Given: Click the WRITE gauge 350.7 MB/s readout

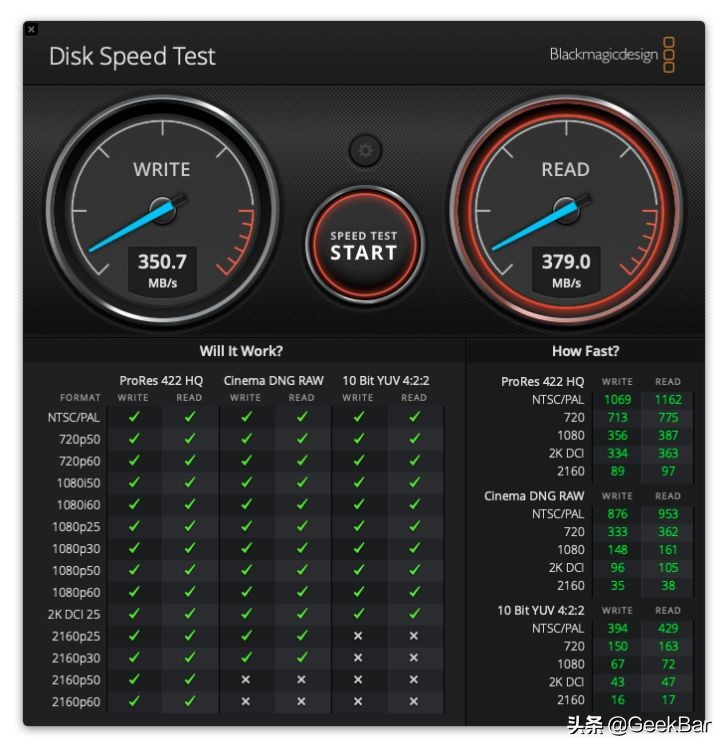Looking at the screenshot, I should (x=163, y=271).
